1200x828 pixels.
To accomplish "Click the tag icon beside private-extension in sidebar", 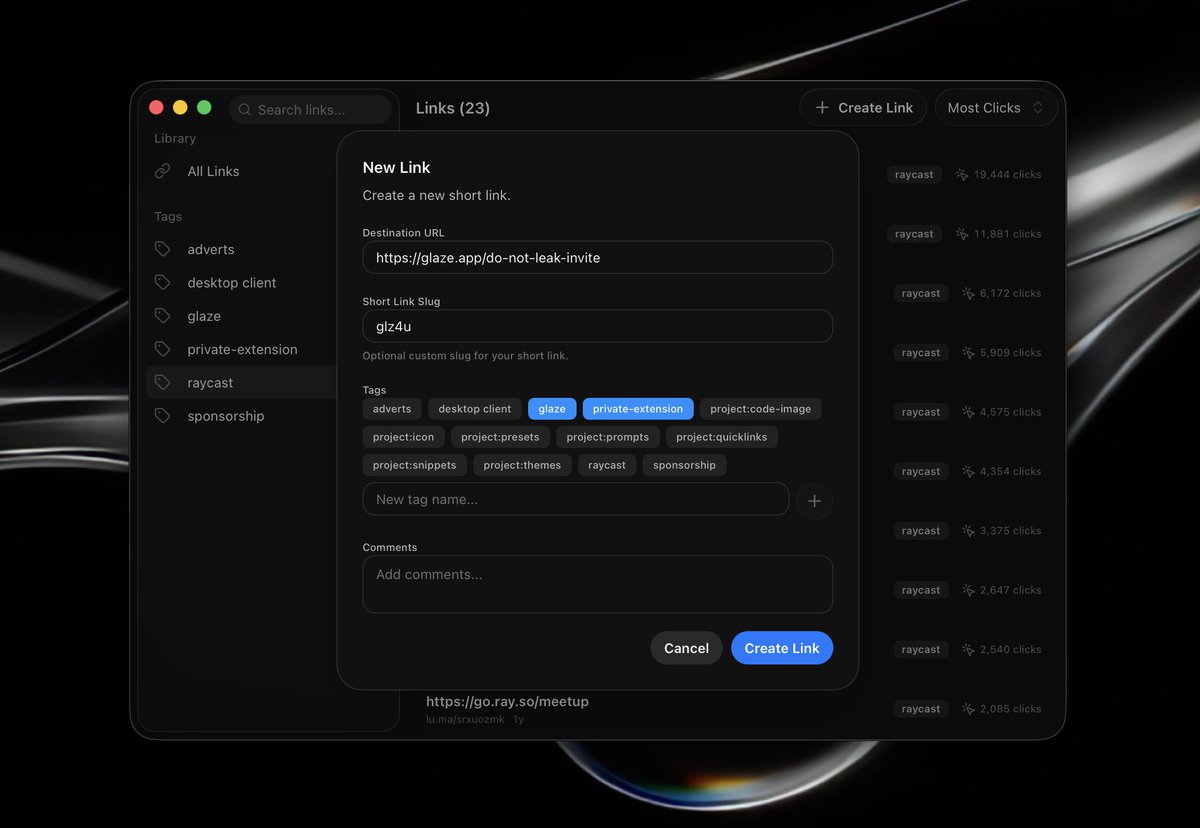I will tap(162, 349).
